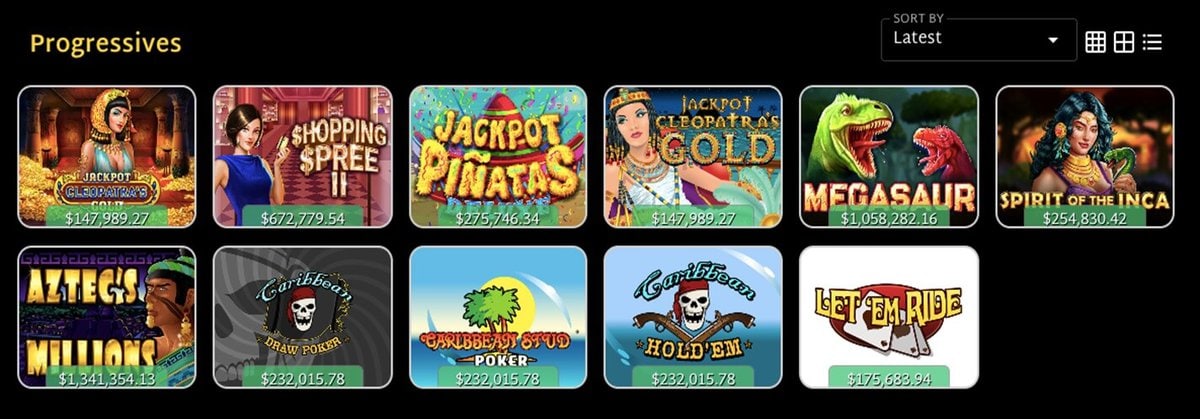Screen dimensions: 1200x419
Task: Switch to small grid view icon
Action: pyautogui.click(x=1095, y=42)
